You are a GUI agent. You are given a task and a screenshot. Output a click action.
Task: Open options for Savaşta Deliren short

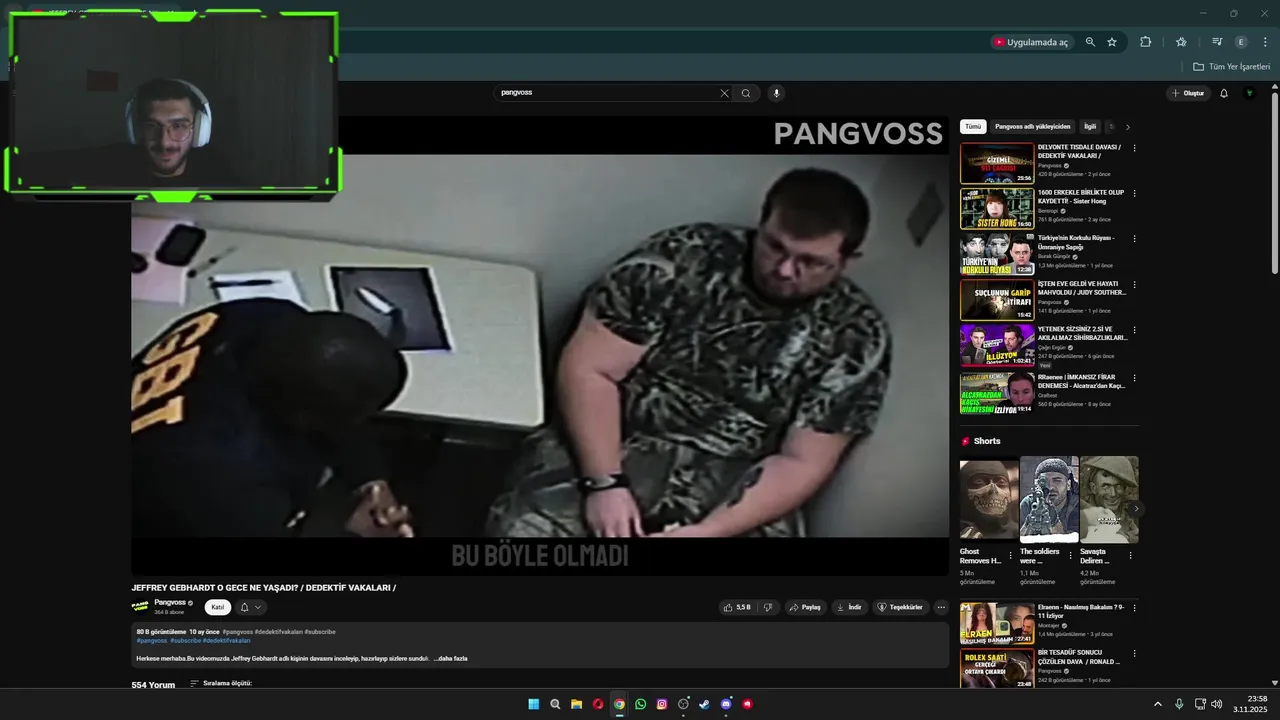point(1131,556)
